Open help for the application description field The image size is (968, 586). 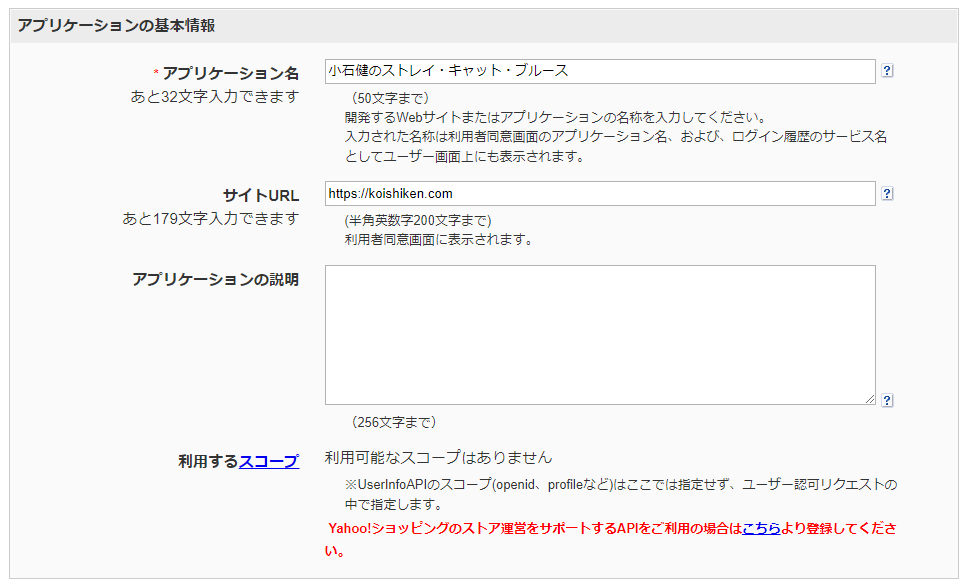tap(887, 398)
